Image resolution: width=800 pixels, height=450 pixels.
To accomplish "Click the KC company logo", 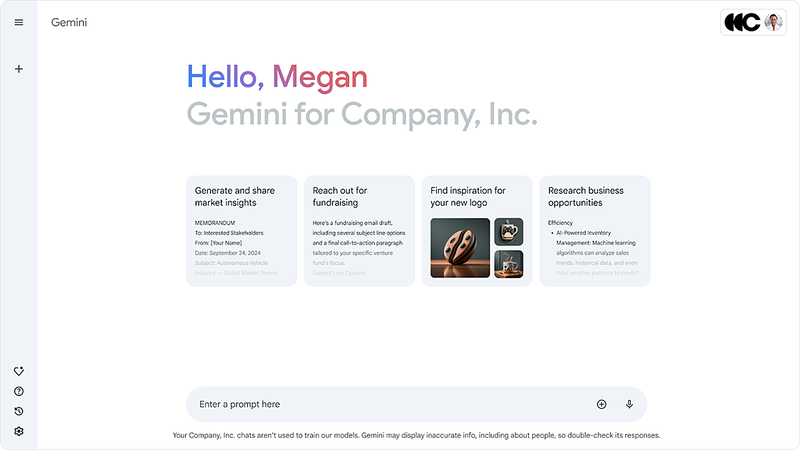I will (742, 22).
